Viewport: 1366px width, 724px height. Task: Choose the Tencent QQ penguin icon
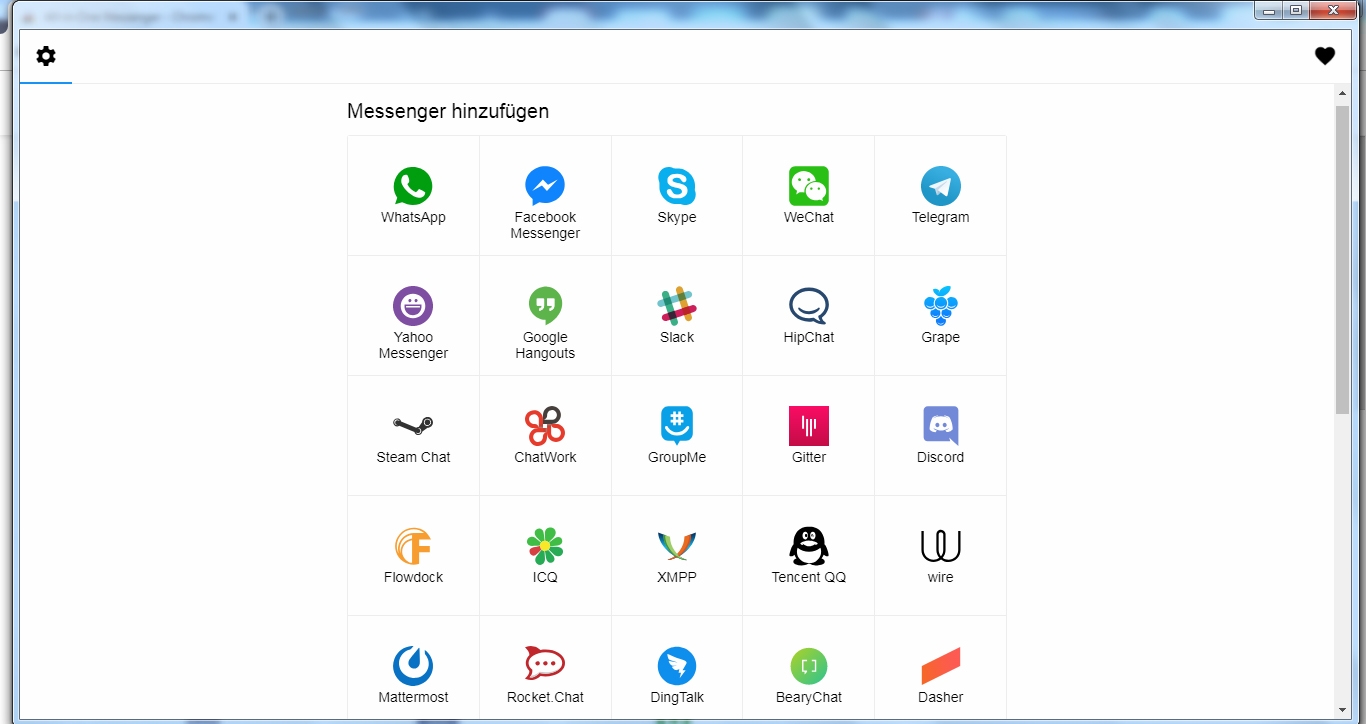coord(809,547)
